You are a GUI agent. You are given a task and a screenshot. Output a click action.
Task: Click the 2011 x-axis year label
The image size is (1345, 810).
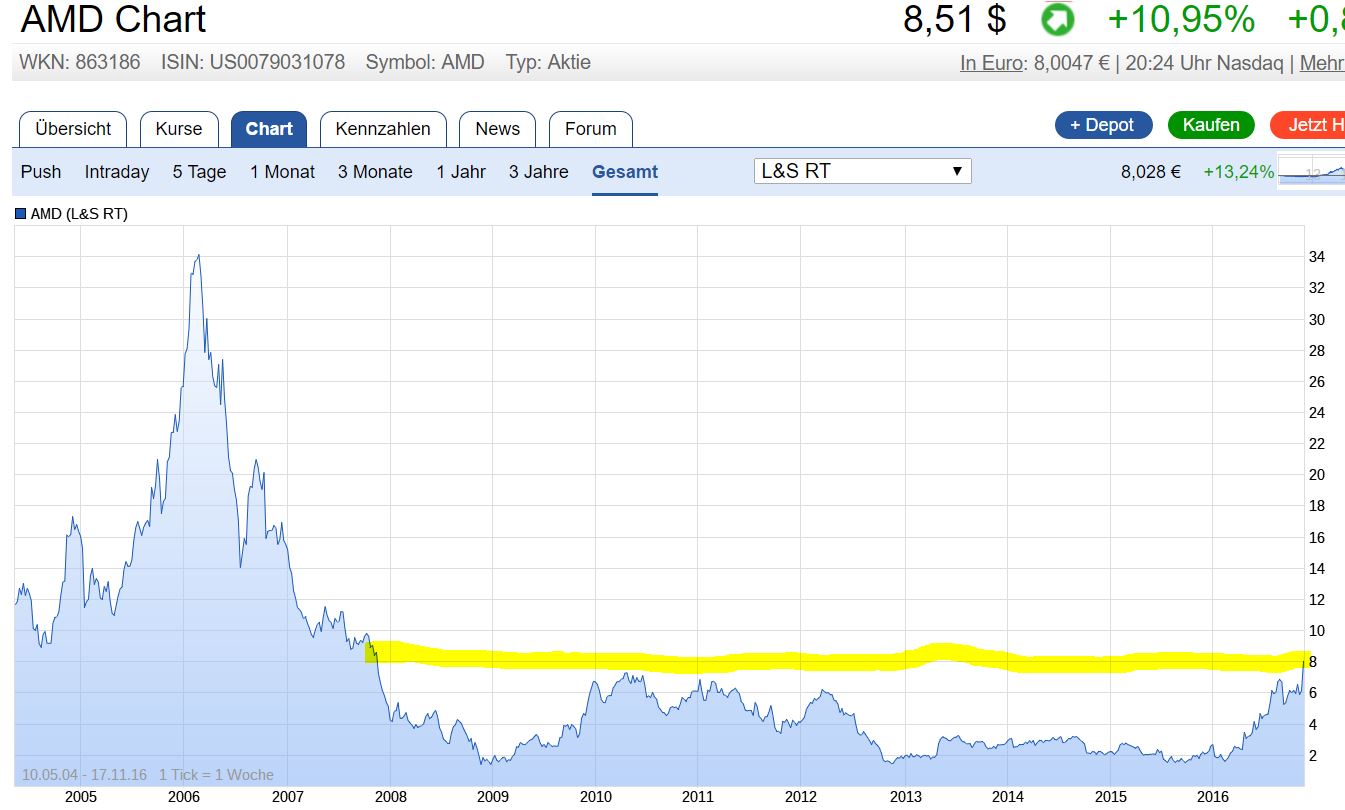[x=698, y=797]
